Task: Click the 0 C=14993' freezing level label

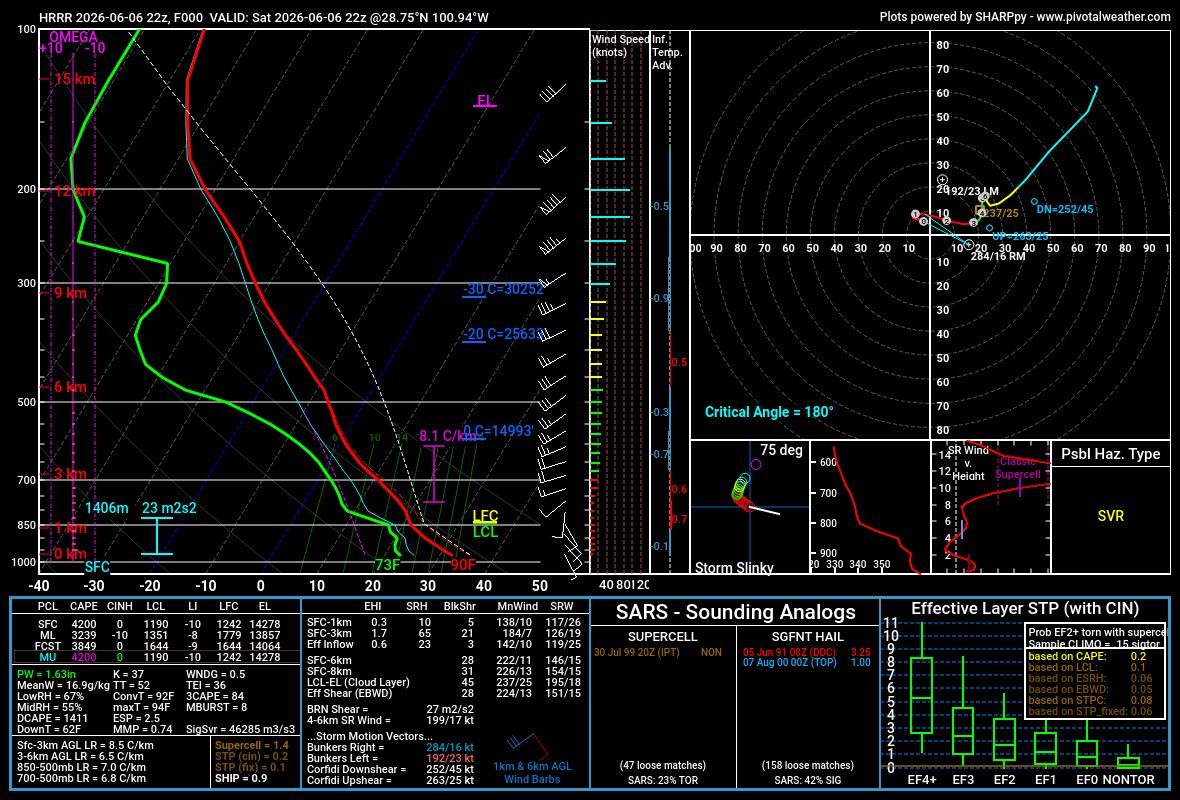Action: [497, 430]
